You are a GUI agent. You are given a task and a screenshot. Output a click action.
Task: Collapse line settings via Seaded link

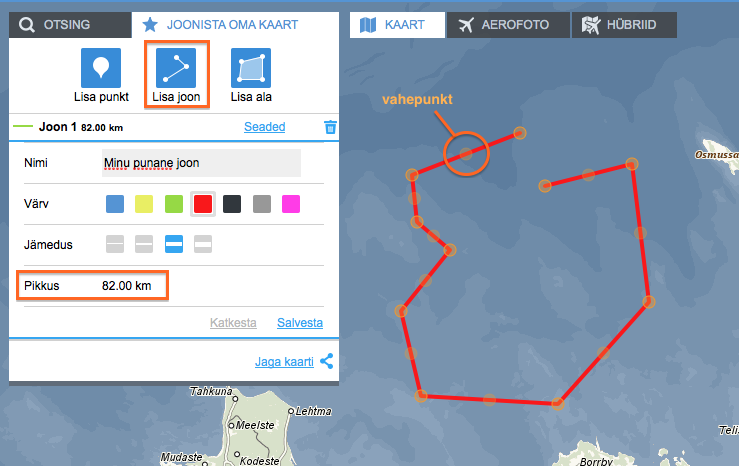[264, 127]
